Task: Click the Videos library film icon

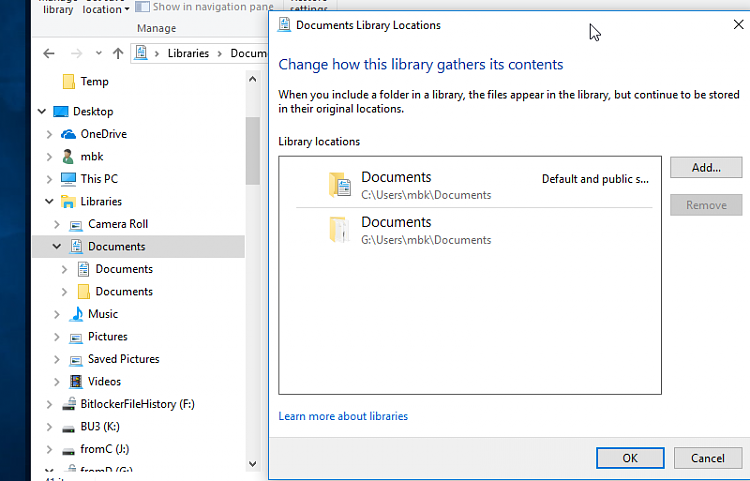Action: (x=76, y=381)
